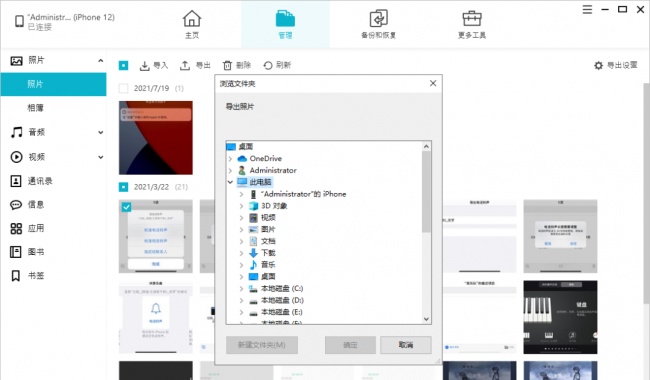Viewport: 650px width, 380px height.
Task: Expand 本地磁盘 (D:) drive node
Action: pos(242,300)
